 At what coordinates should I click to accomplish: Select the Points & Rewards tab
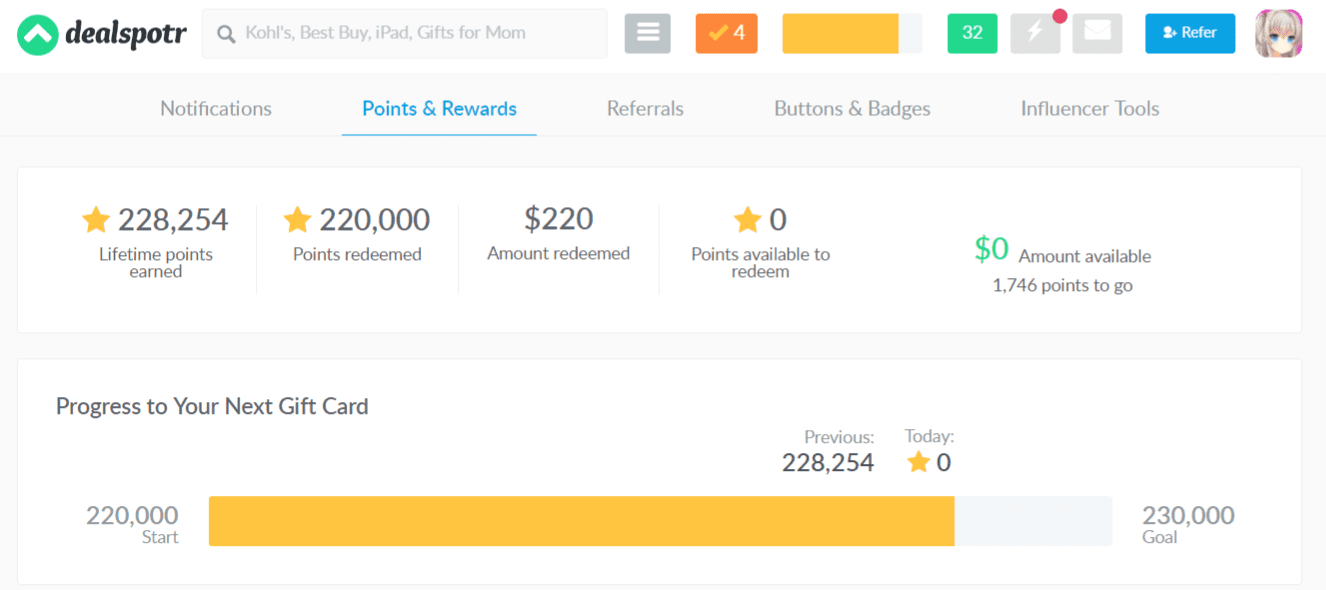(439, 109)
